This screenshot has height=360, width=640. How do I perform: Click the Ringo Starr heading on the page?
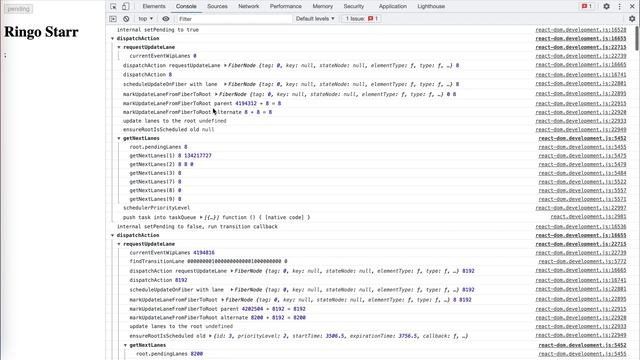(41, 32)
